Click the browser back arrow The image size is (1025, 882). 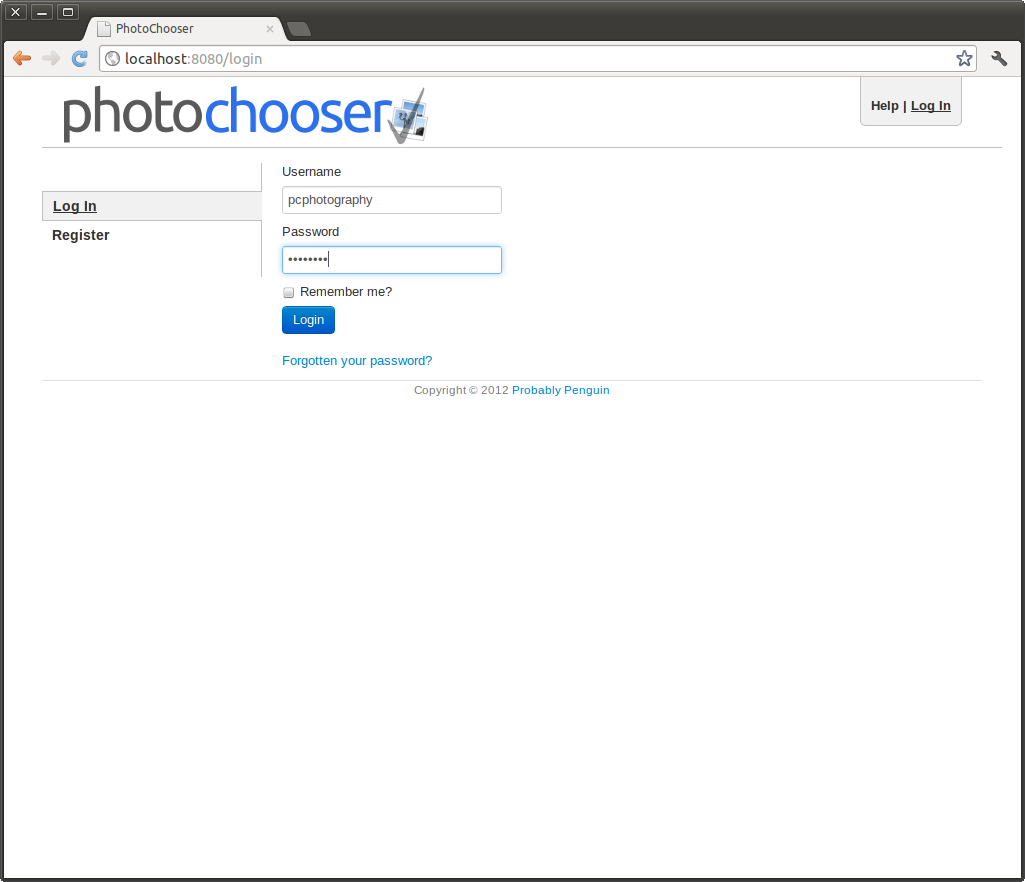22,59
